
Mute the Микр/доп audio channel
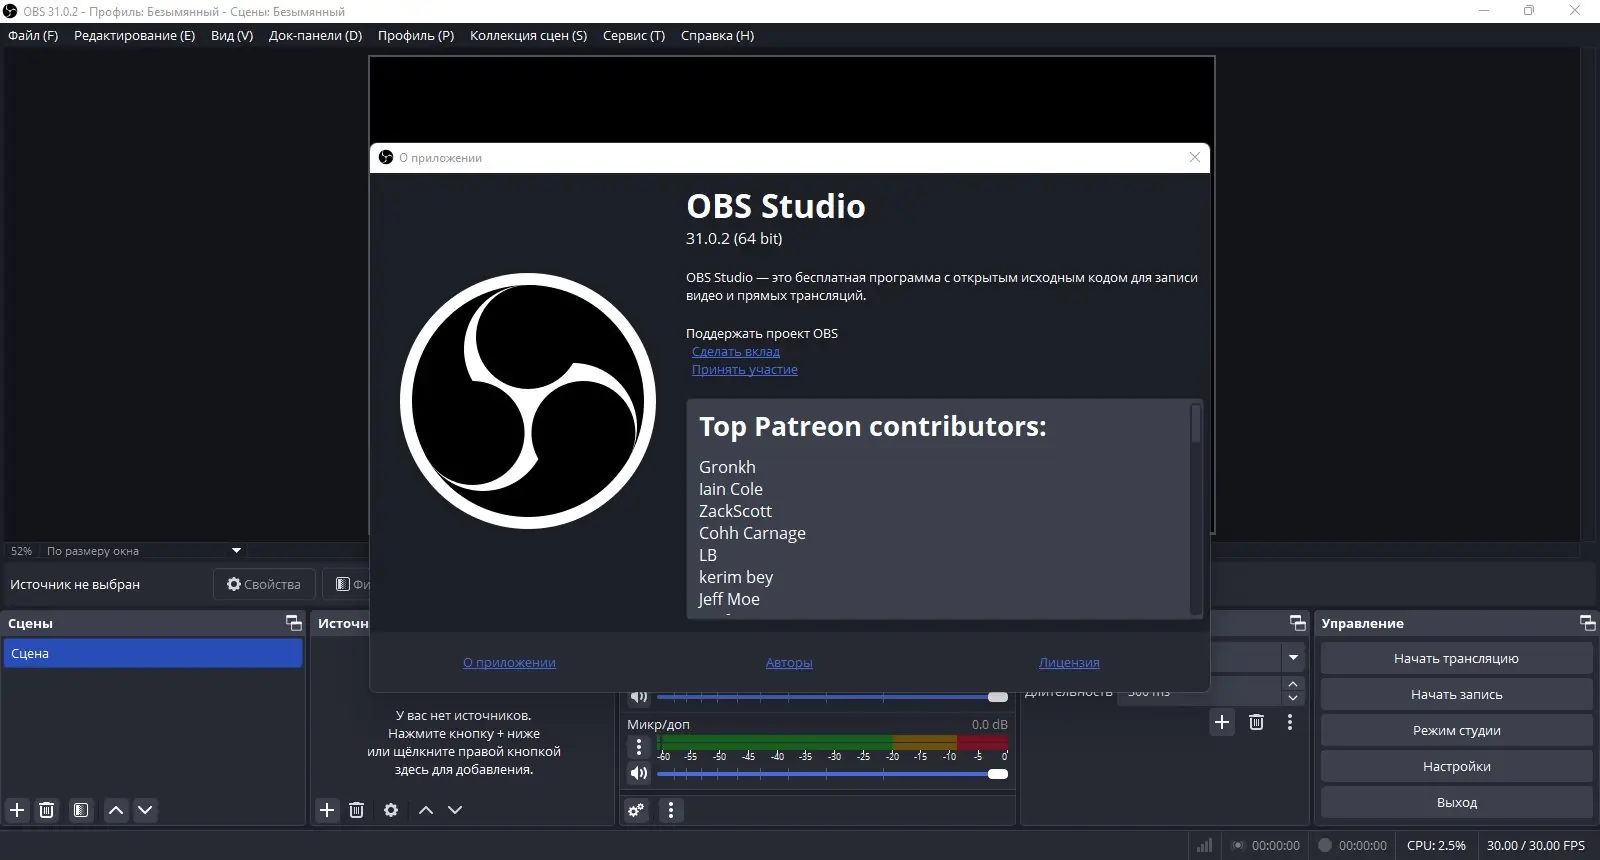click(x=639, y=773)
